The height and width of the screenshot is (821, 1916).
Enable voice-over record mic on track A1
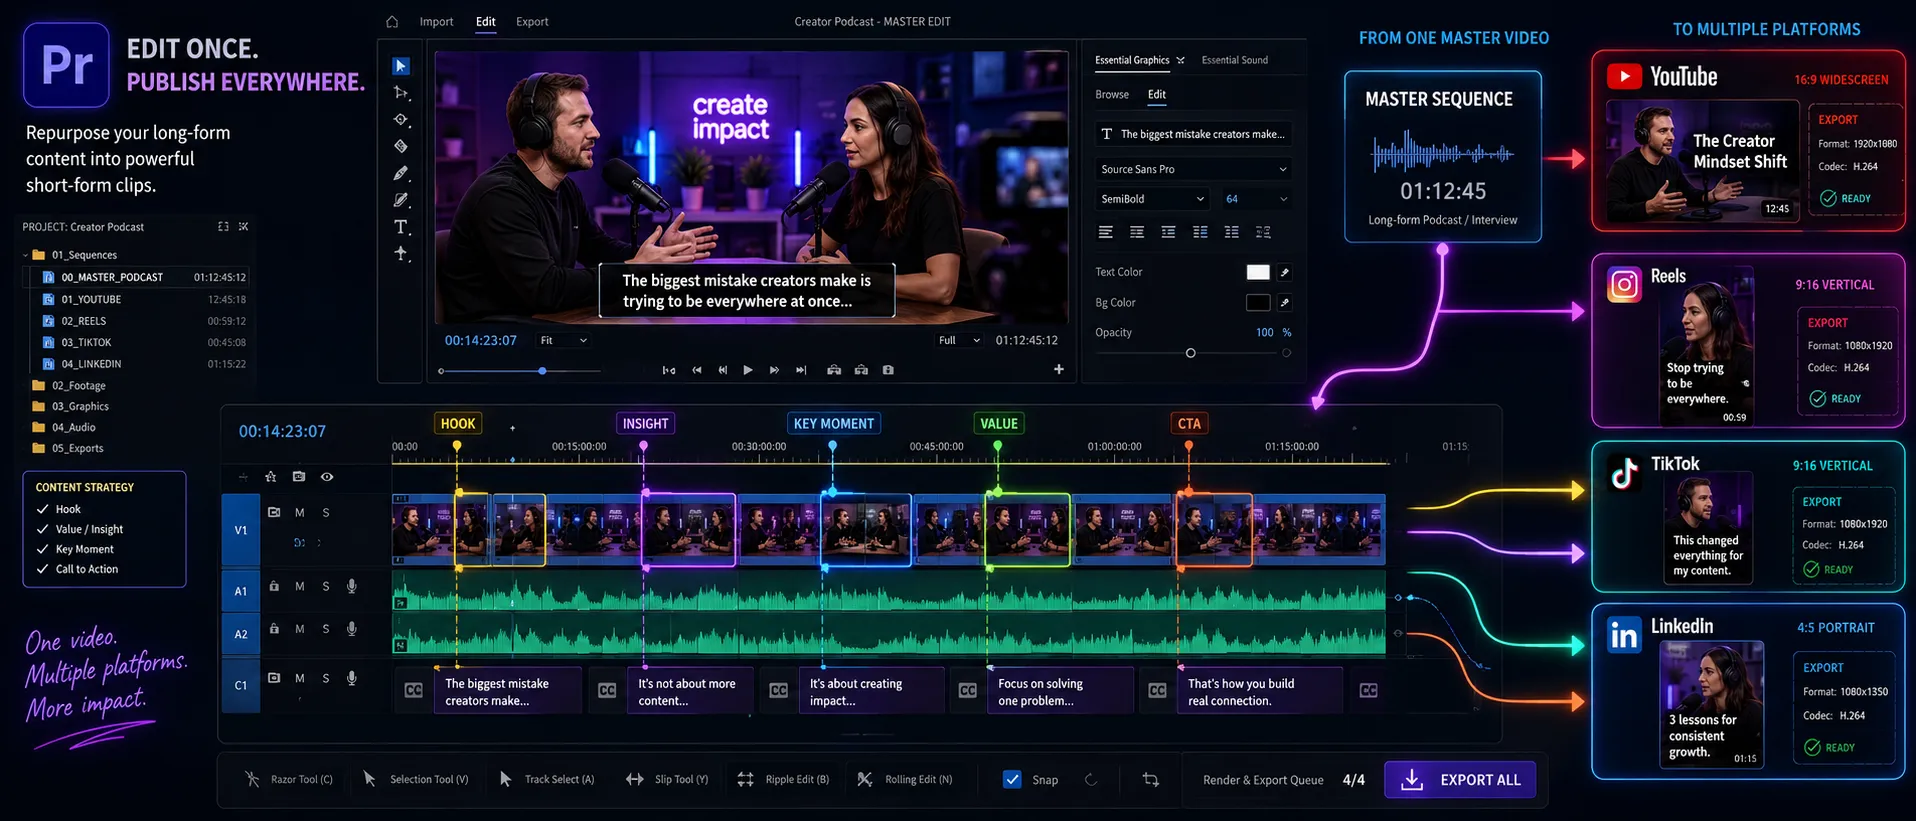[x=352, y=586]
